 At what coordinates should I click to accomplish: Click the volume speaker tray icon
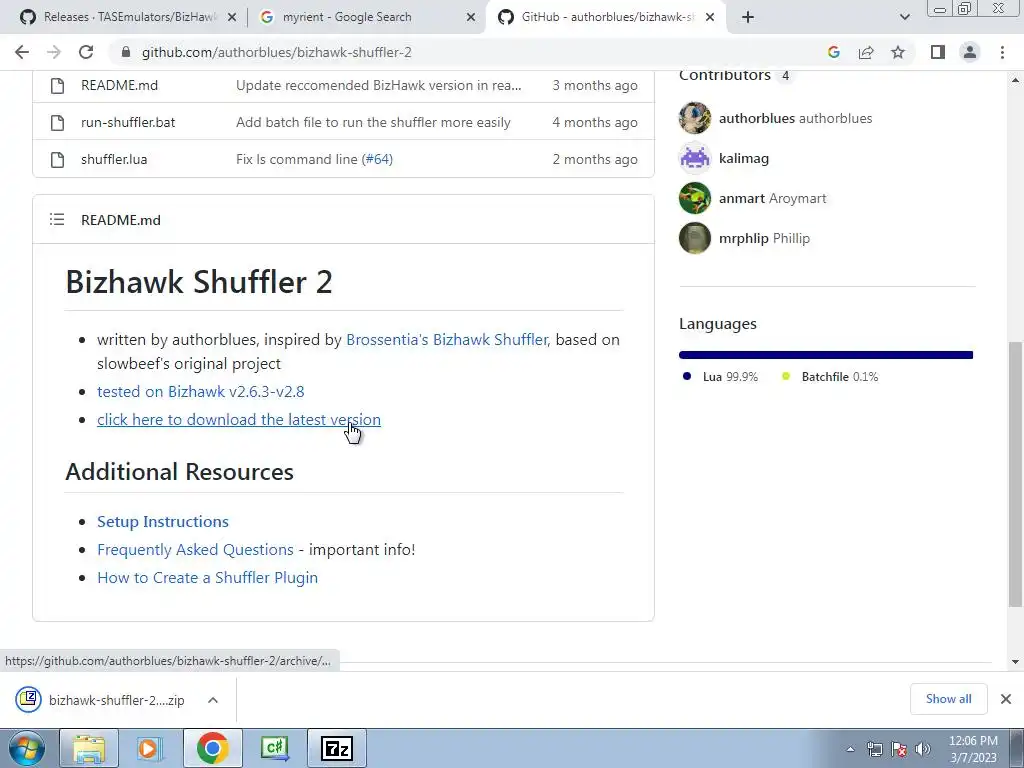coord(922,749)
